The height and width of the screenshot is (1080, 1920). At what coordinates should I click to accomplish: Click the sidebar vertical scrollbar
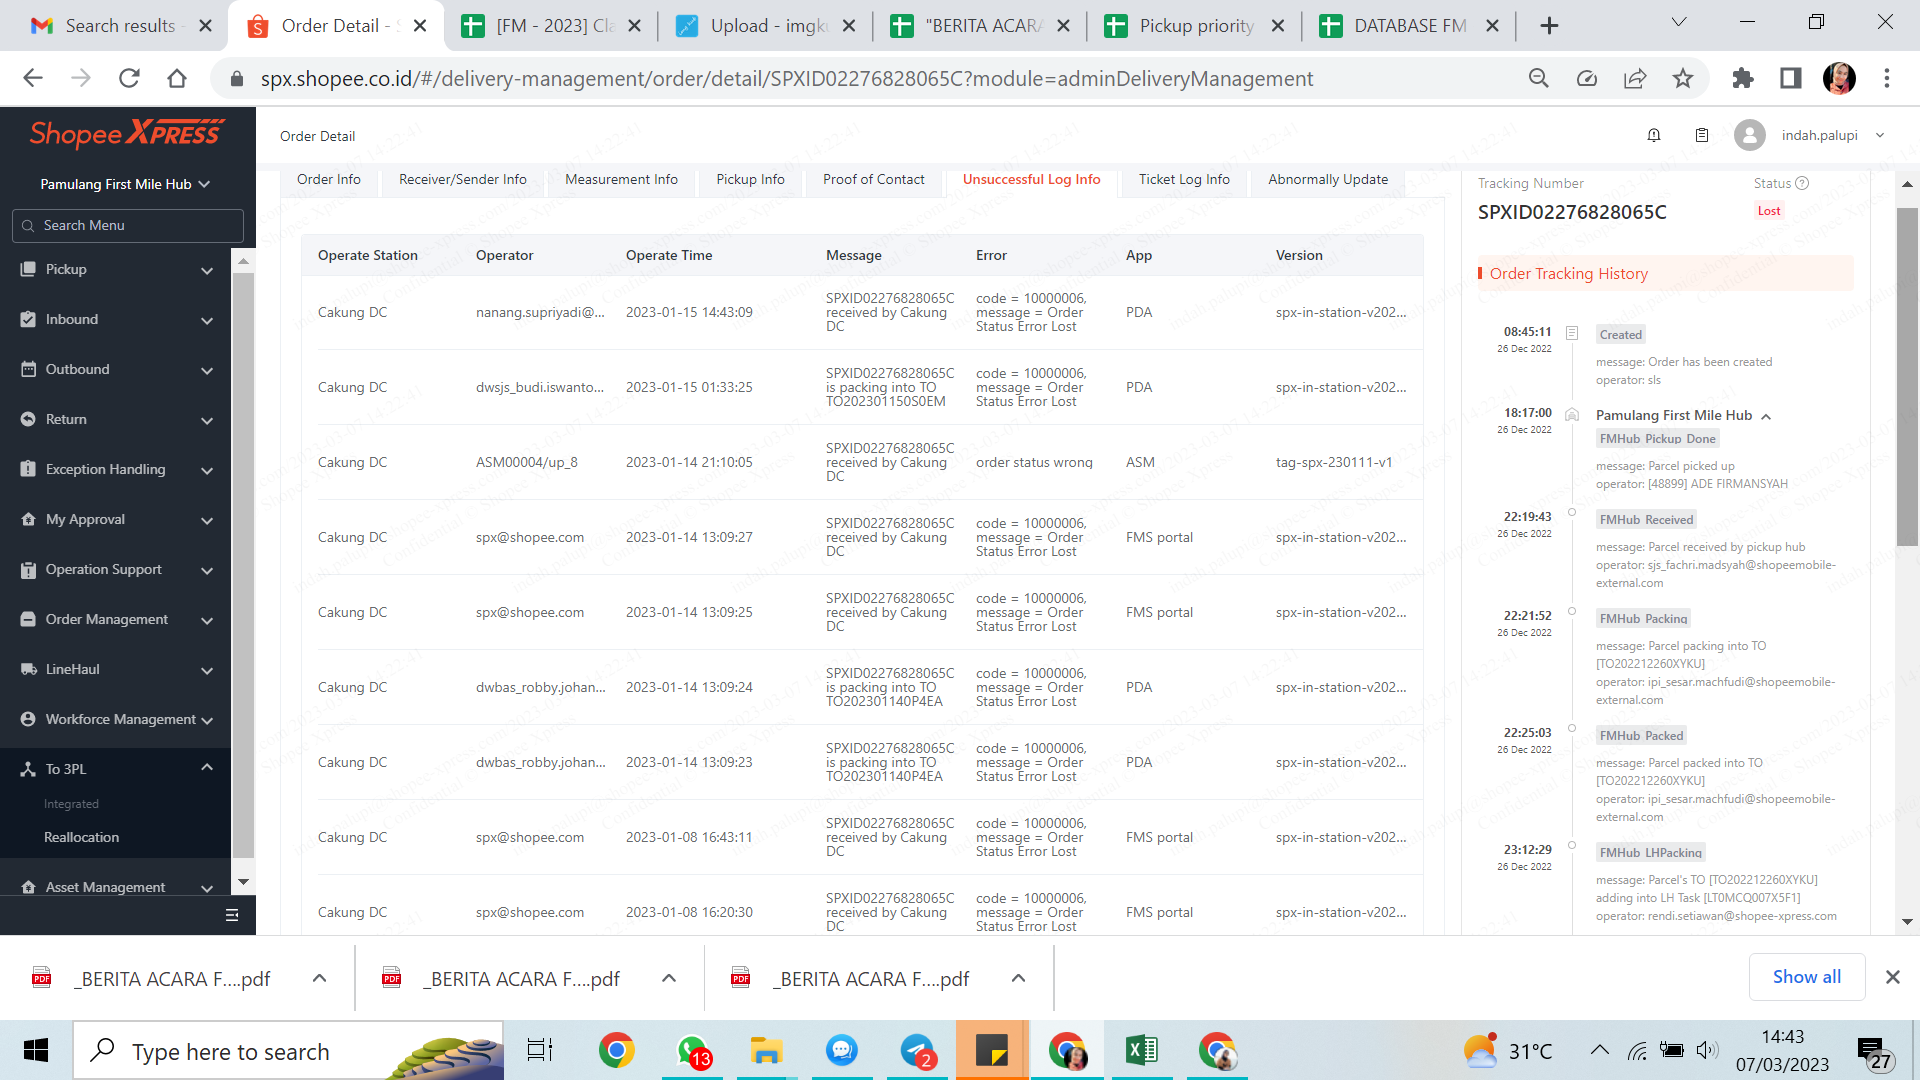point(243,565)
